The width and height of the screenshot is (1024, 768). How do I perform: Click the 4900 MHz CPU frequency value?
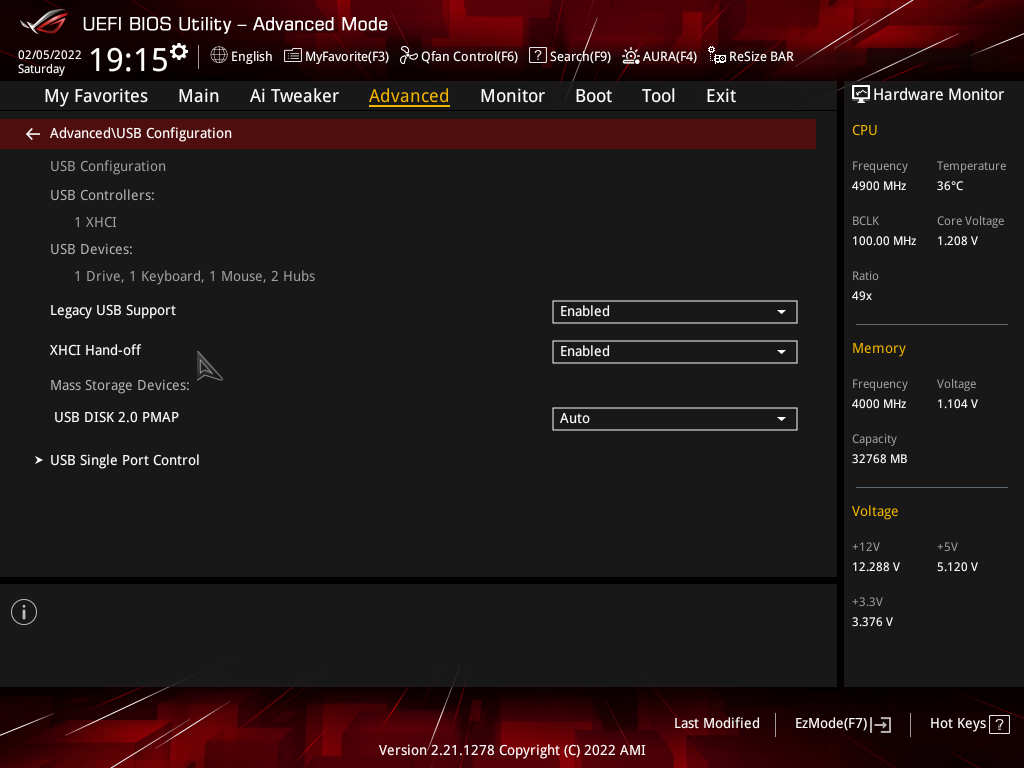coord(878,185)
